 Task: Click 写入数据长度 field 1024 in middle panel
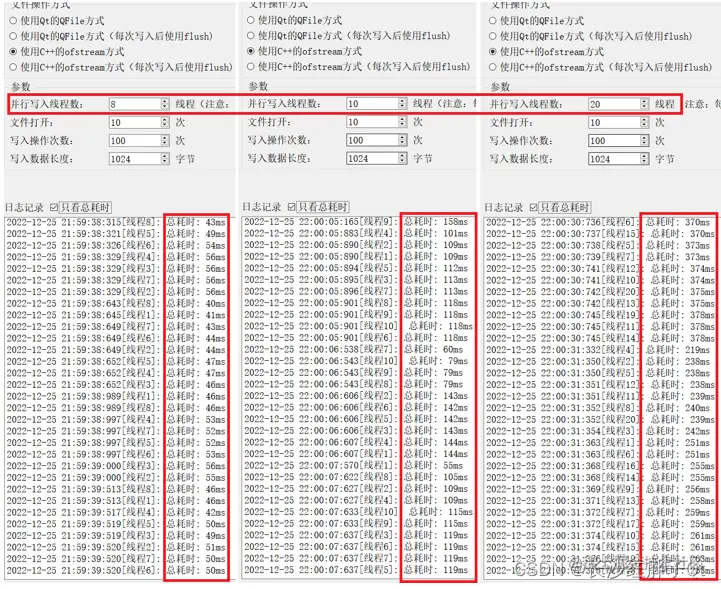377,159
